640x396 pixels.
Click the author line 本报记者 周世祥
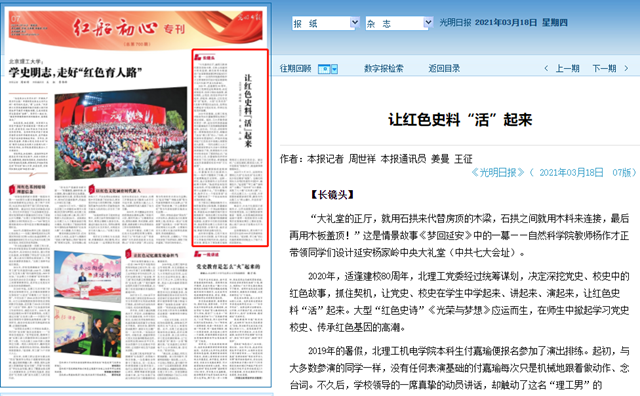click(x=341, y=159)
